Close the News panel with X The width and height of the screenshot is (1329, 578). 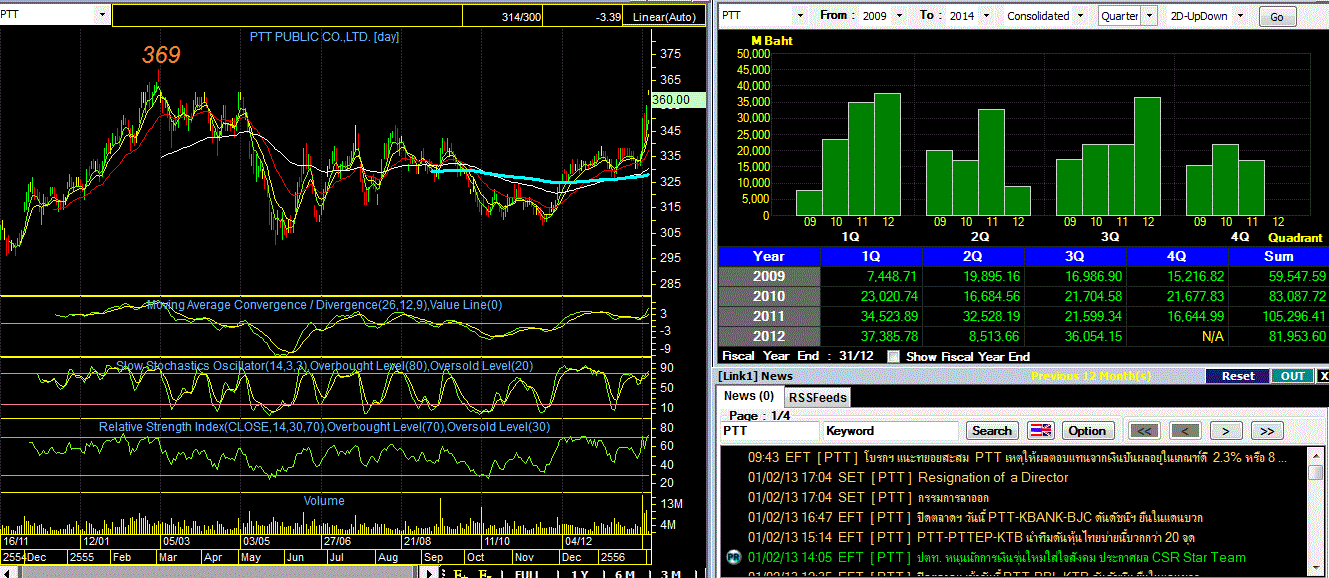coord(1323,376)
